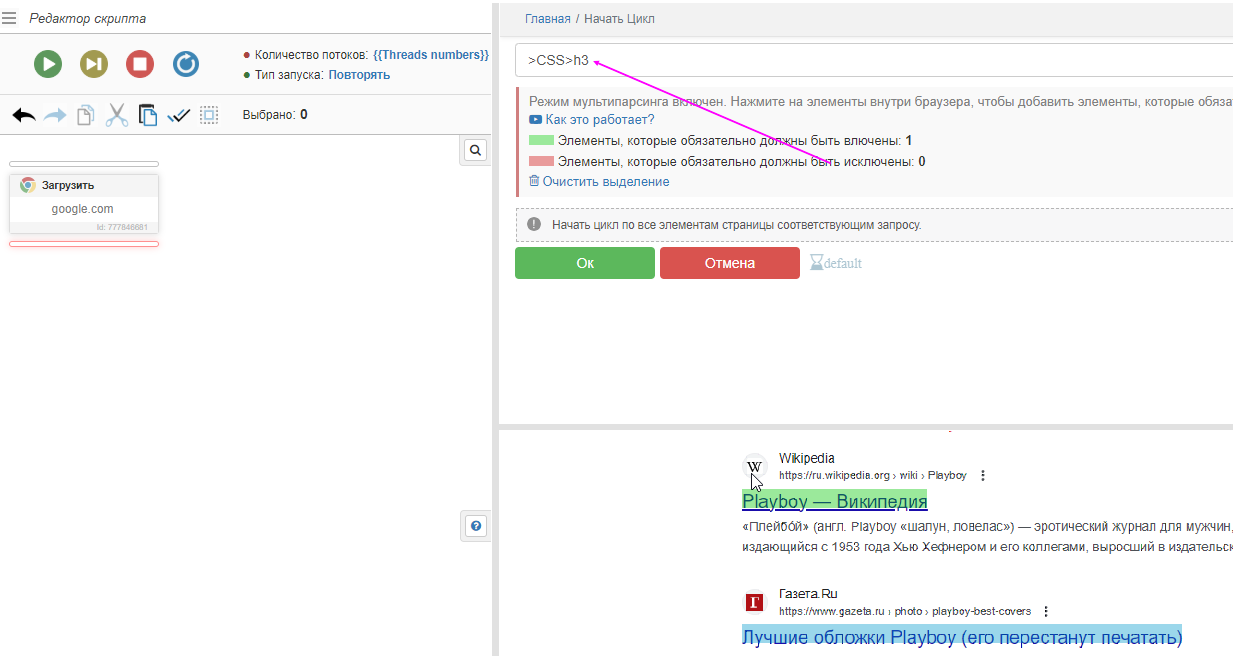Image resolution: width=1233 pixels, height=656 pixels.
Task: Click the paste clipboard icon
Action: coord(148,115)
